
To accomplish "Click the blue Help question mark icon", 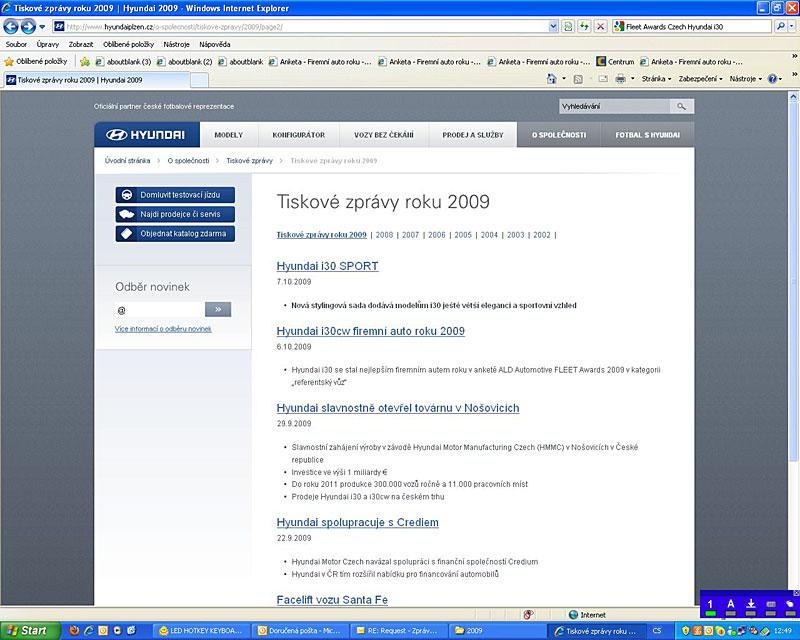I will point(772,79).
